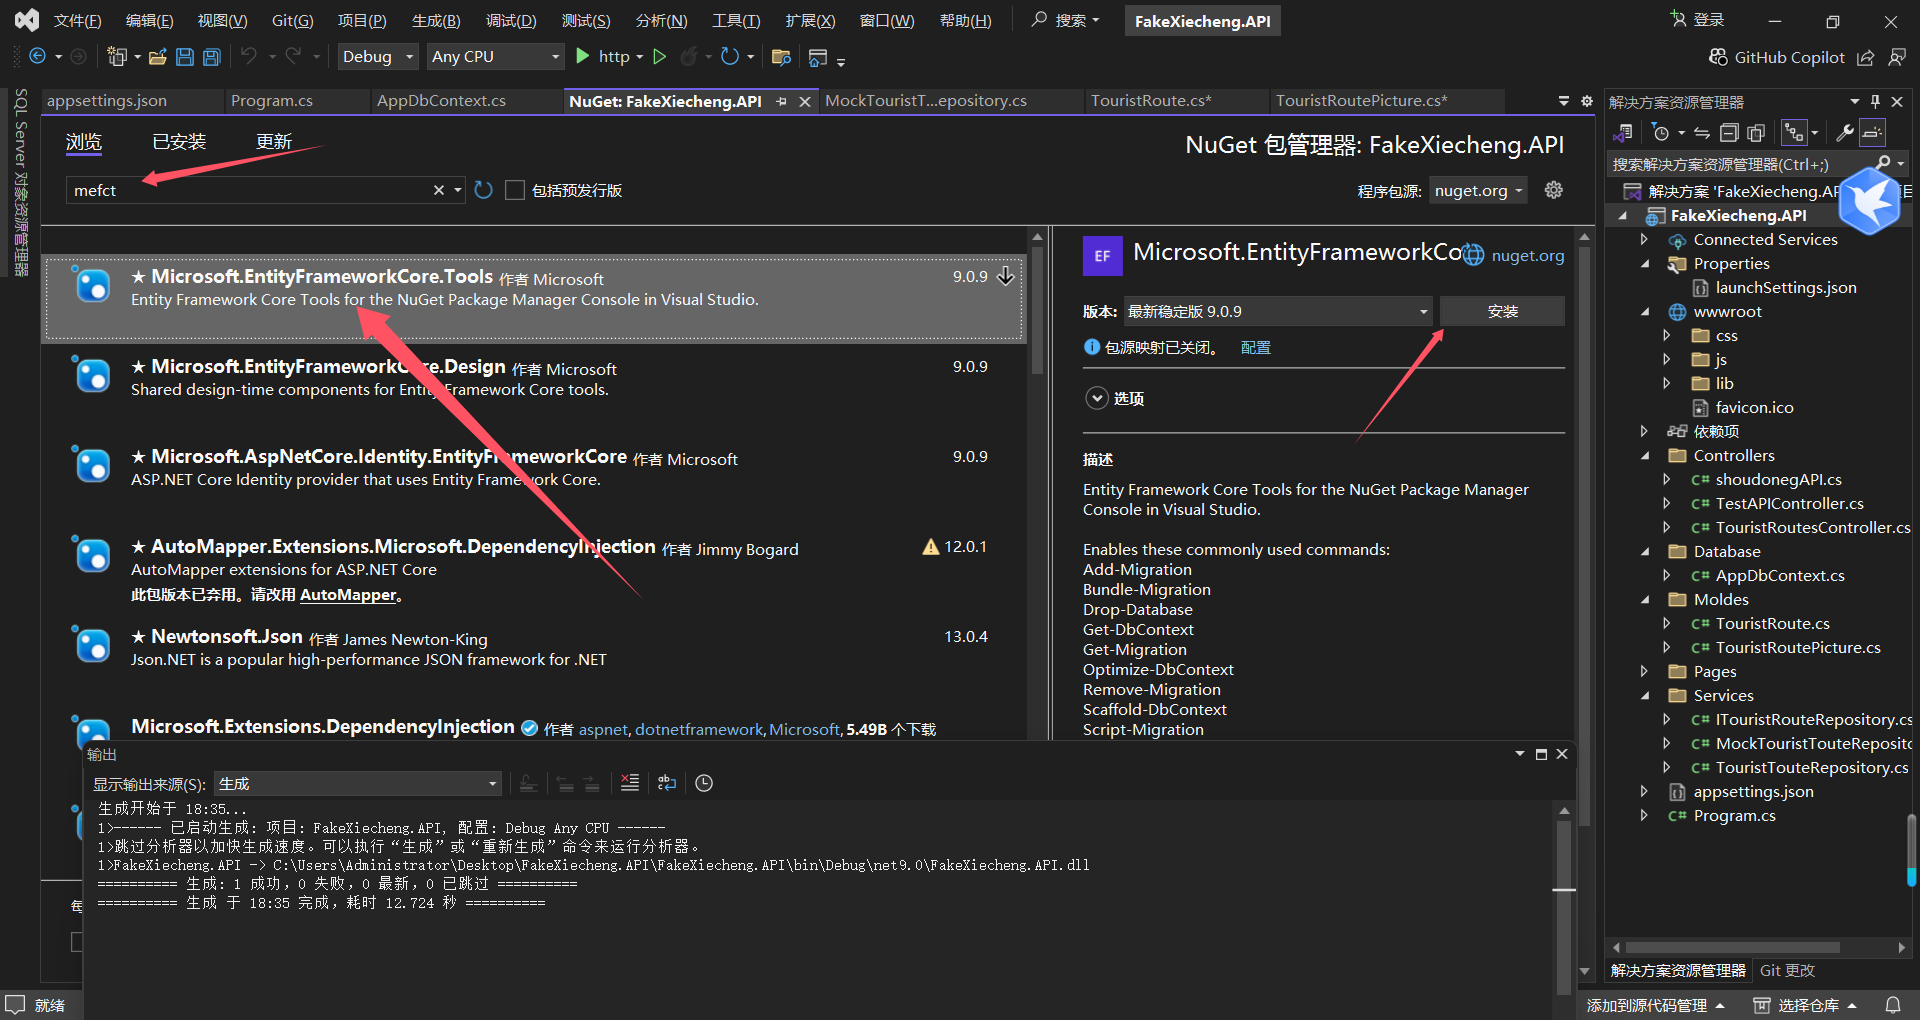This screenshot has height=1020, width=1920.
Task: Open TouristRoutesController.cs in Solution Explorer
Action: (x=1812, y=528)
